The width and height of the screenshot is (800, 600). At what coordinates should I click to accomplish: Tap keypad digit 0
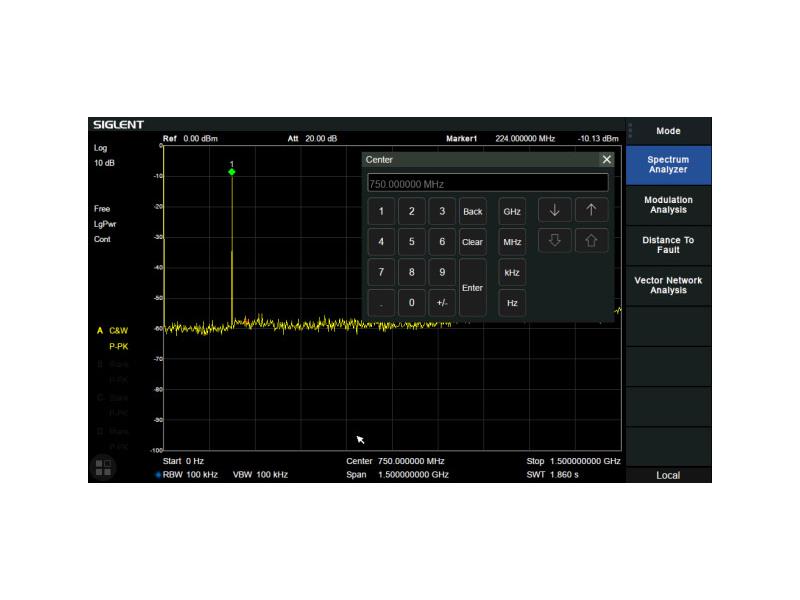(x=411, y=303)
